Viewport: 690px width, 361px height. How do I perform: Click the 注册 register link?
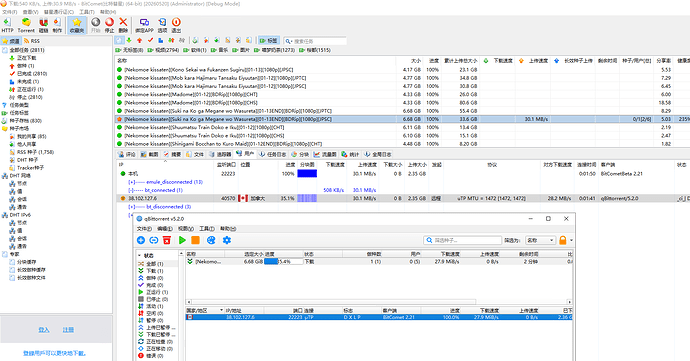pos(68,330)
